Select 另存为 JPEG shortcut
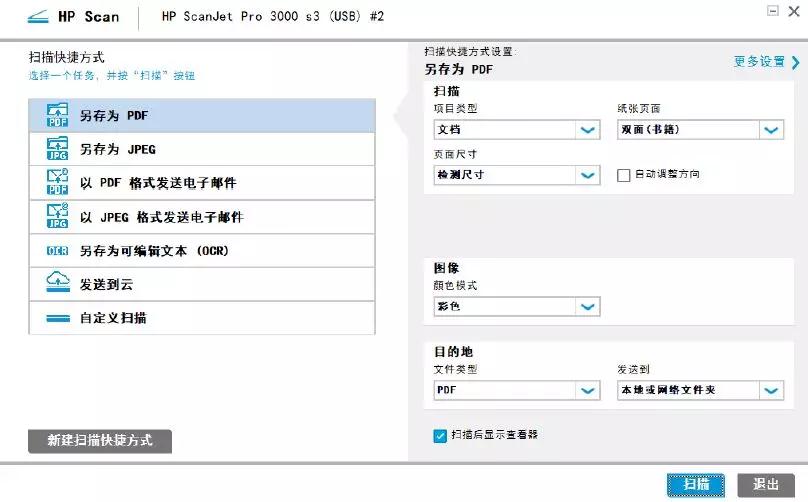 coord(202,149)
